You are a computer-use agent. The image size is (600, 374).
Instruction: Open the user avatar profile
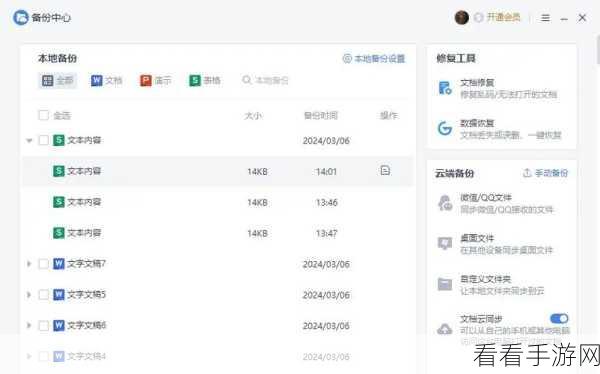point(462,17)
